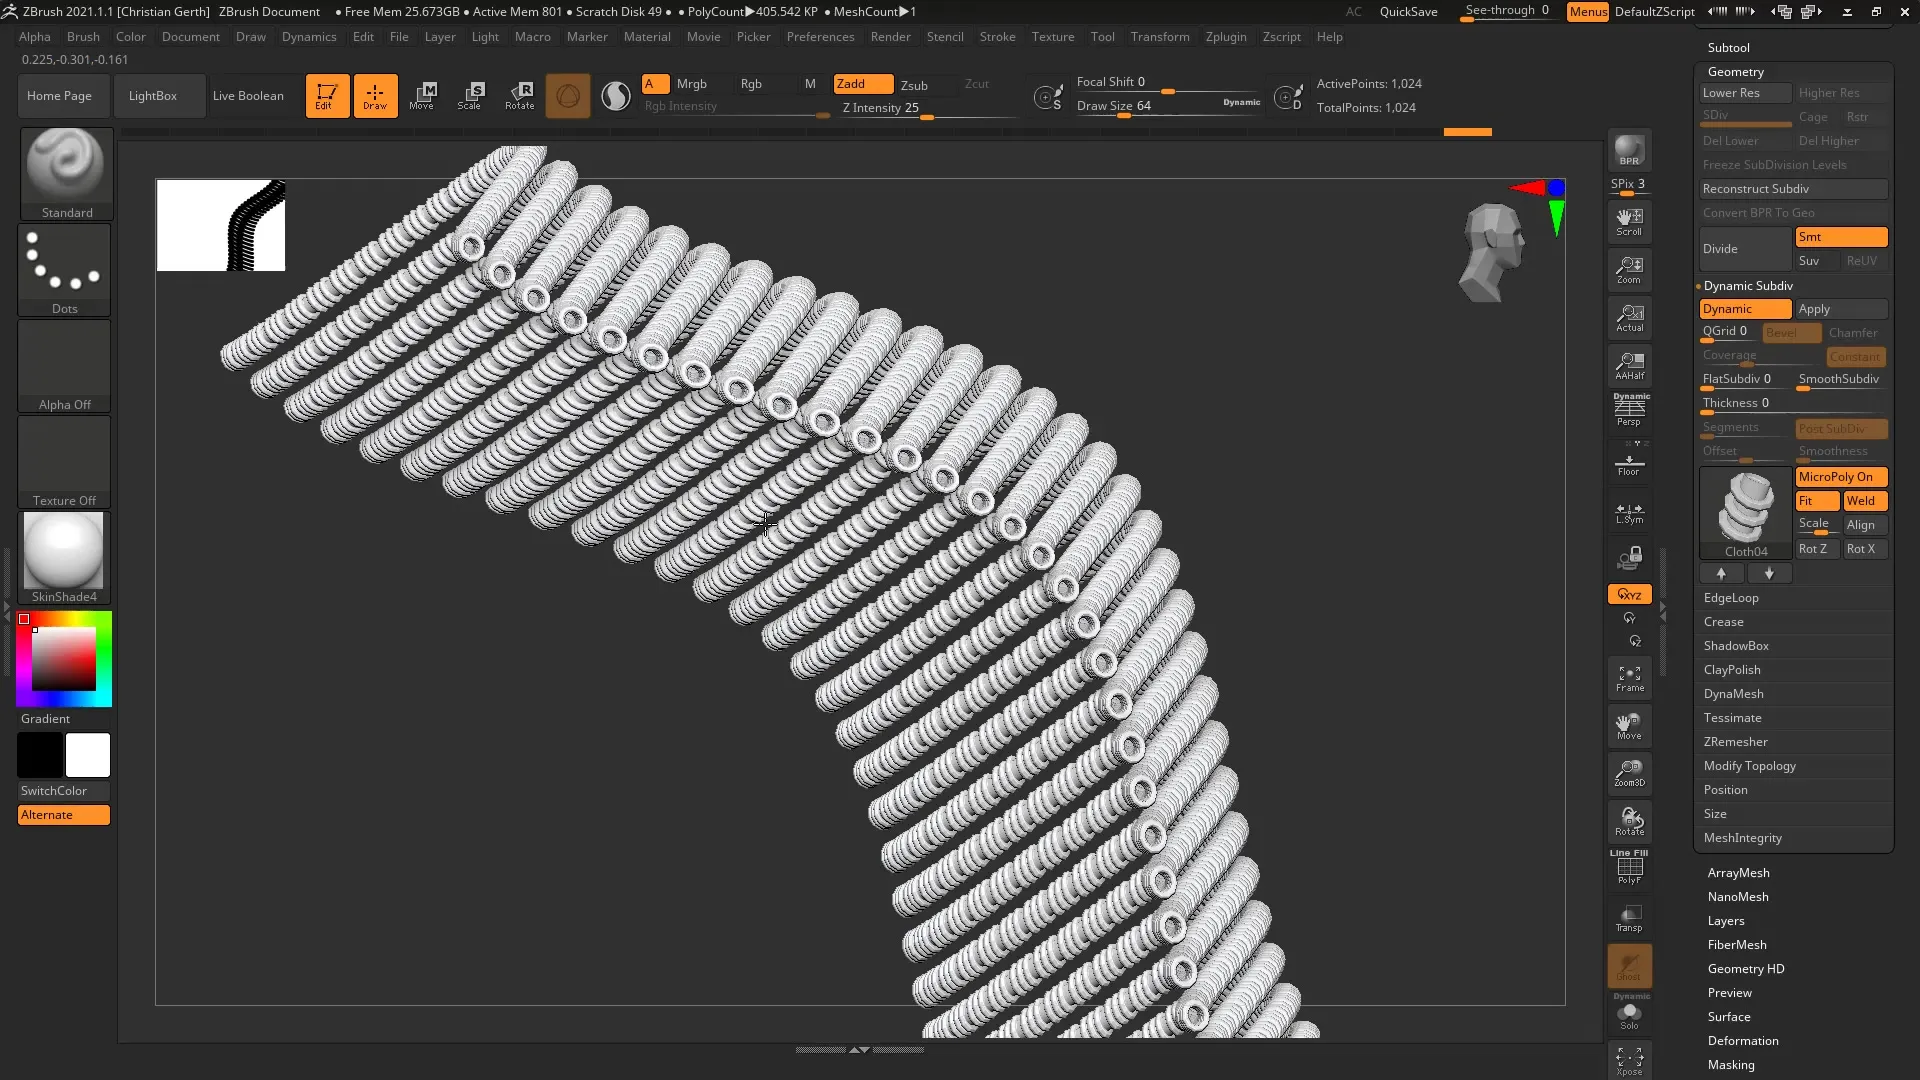Apply dynamic subdivision with Apply

(x=1841, y=309)
